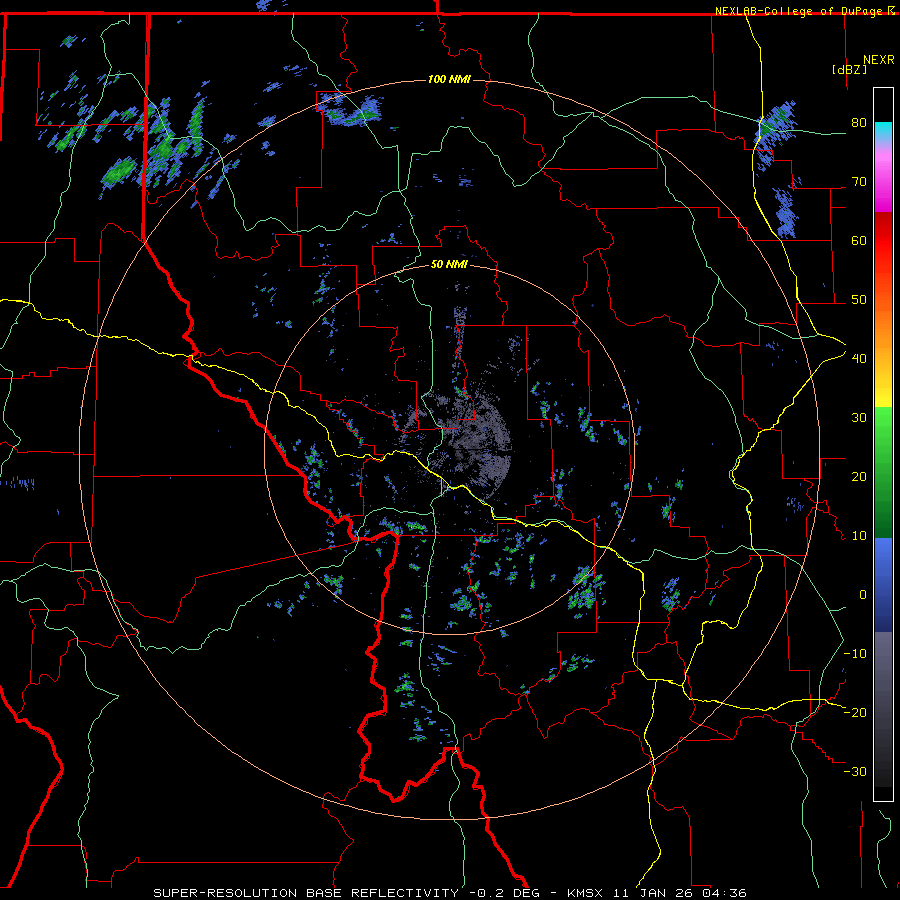Click the reflectivity color scale bar

click(x=883, y=444)
